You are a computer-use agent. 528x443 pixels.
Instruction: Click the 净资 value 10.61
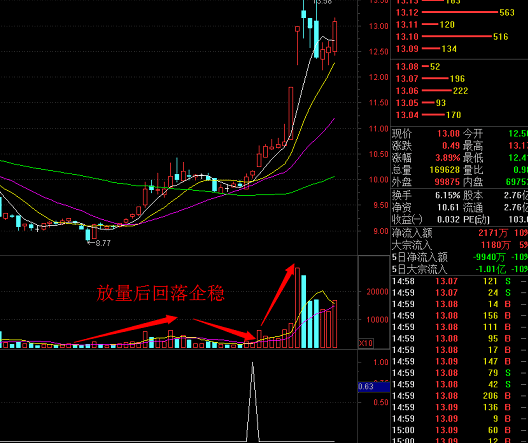[x=448, y=207]
